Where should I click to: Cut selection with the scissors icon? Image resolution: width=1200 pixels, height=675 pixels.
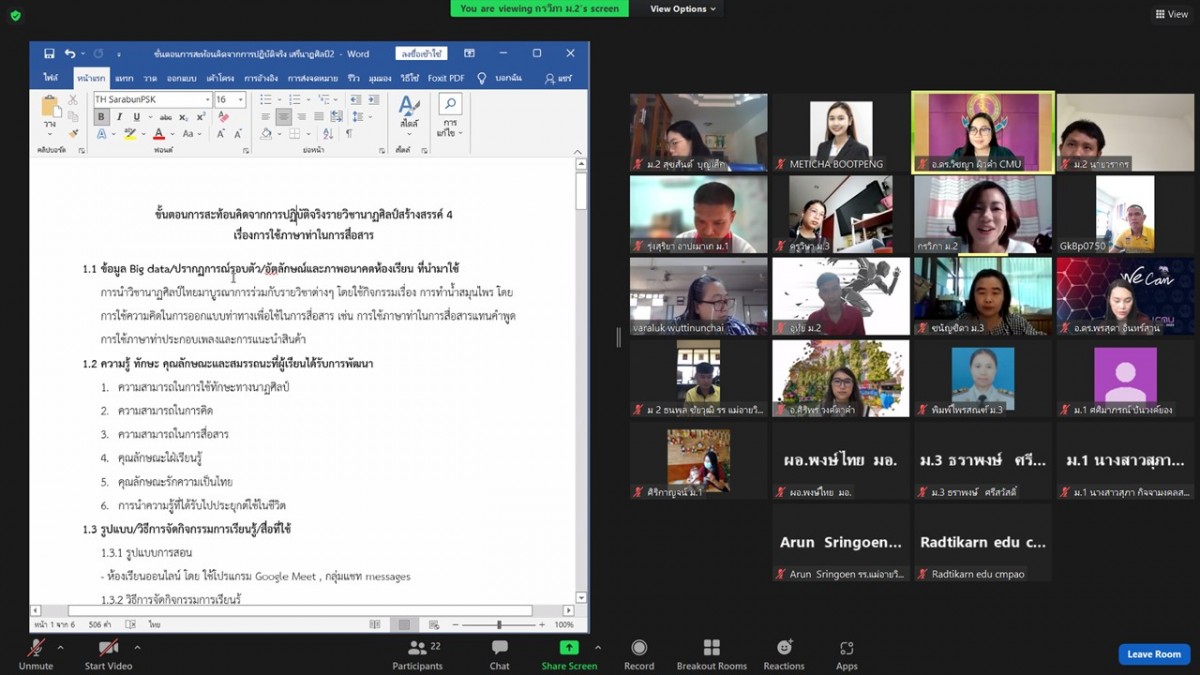73,99
